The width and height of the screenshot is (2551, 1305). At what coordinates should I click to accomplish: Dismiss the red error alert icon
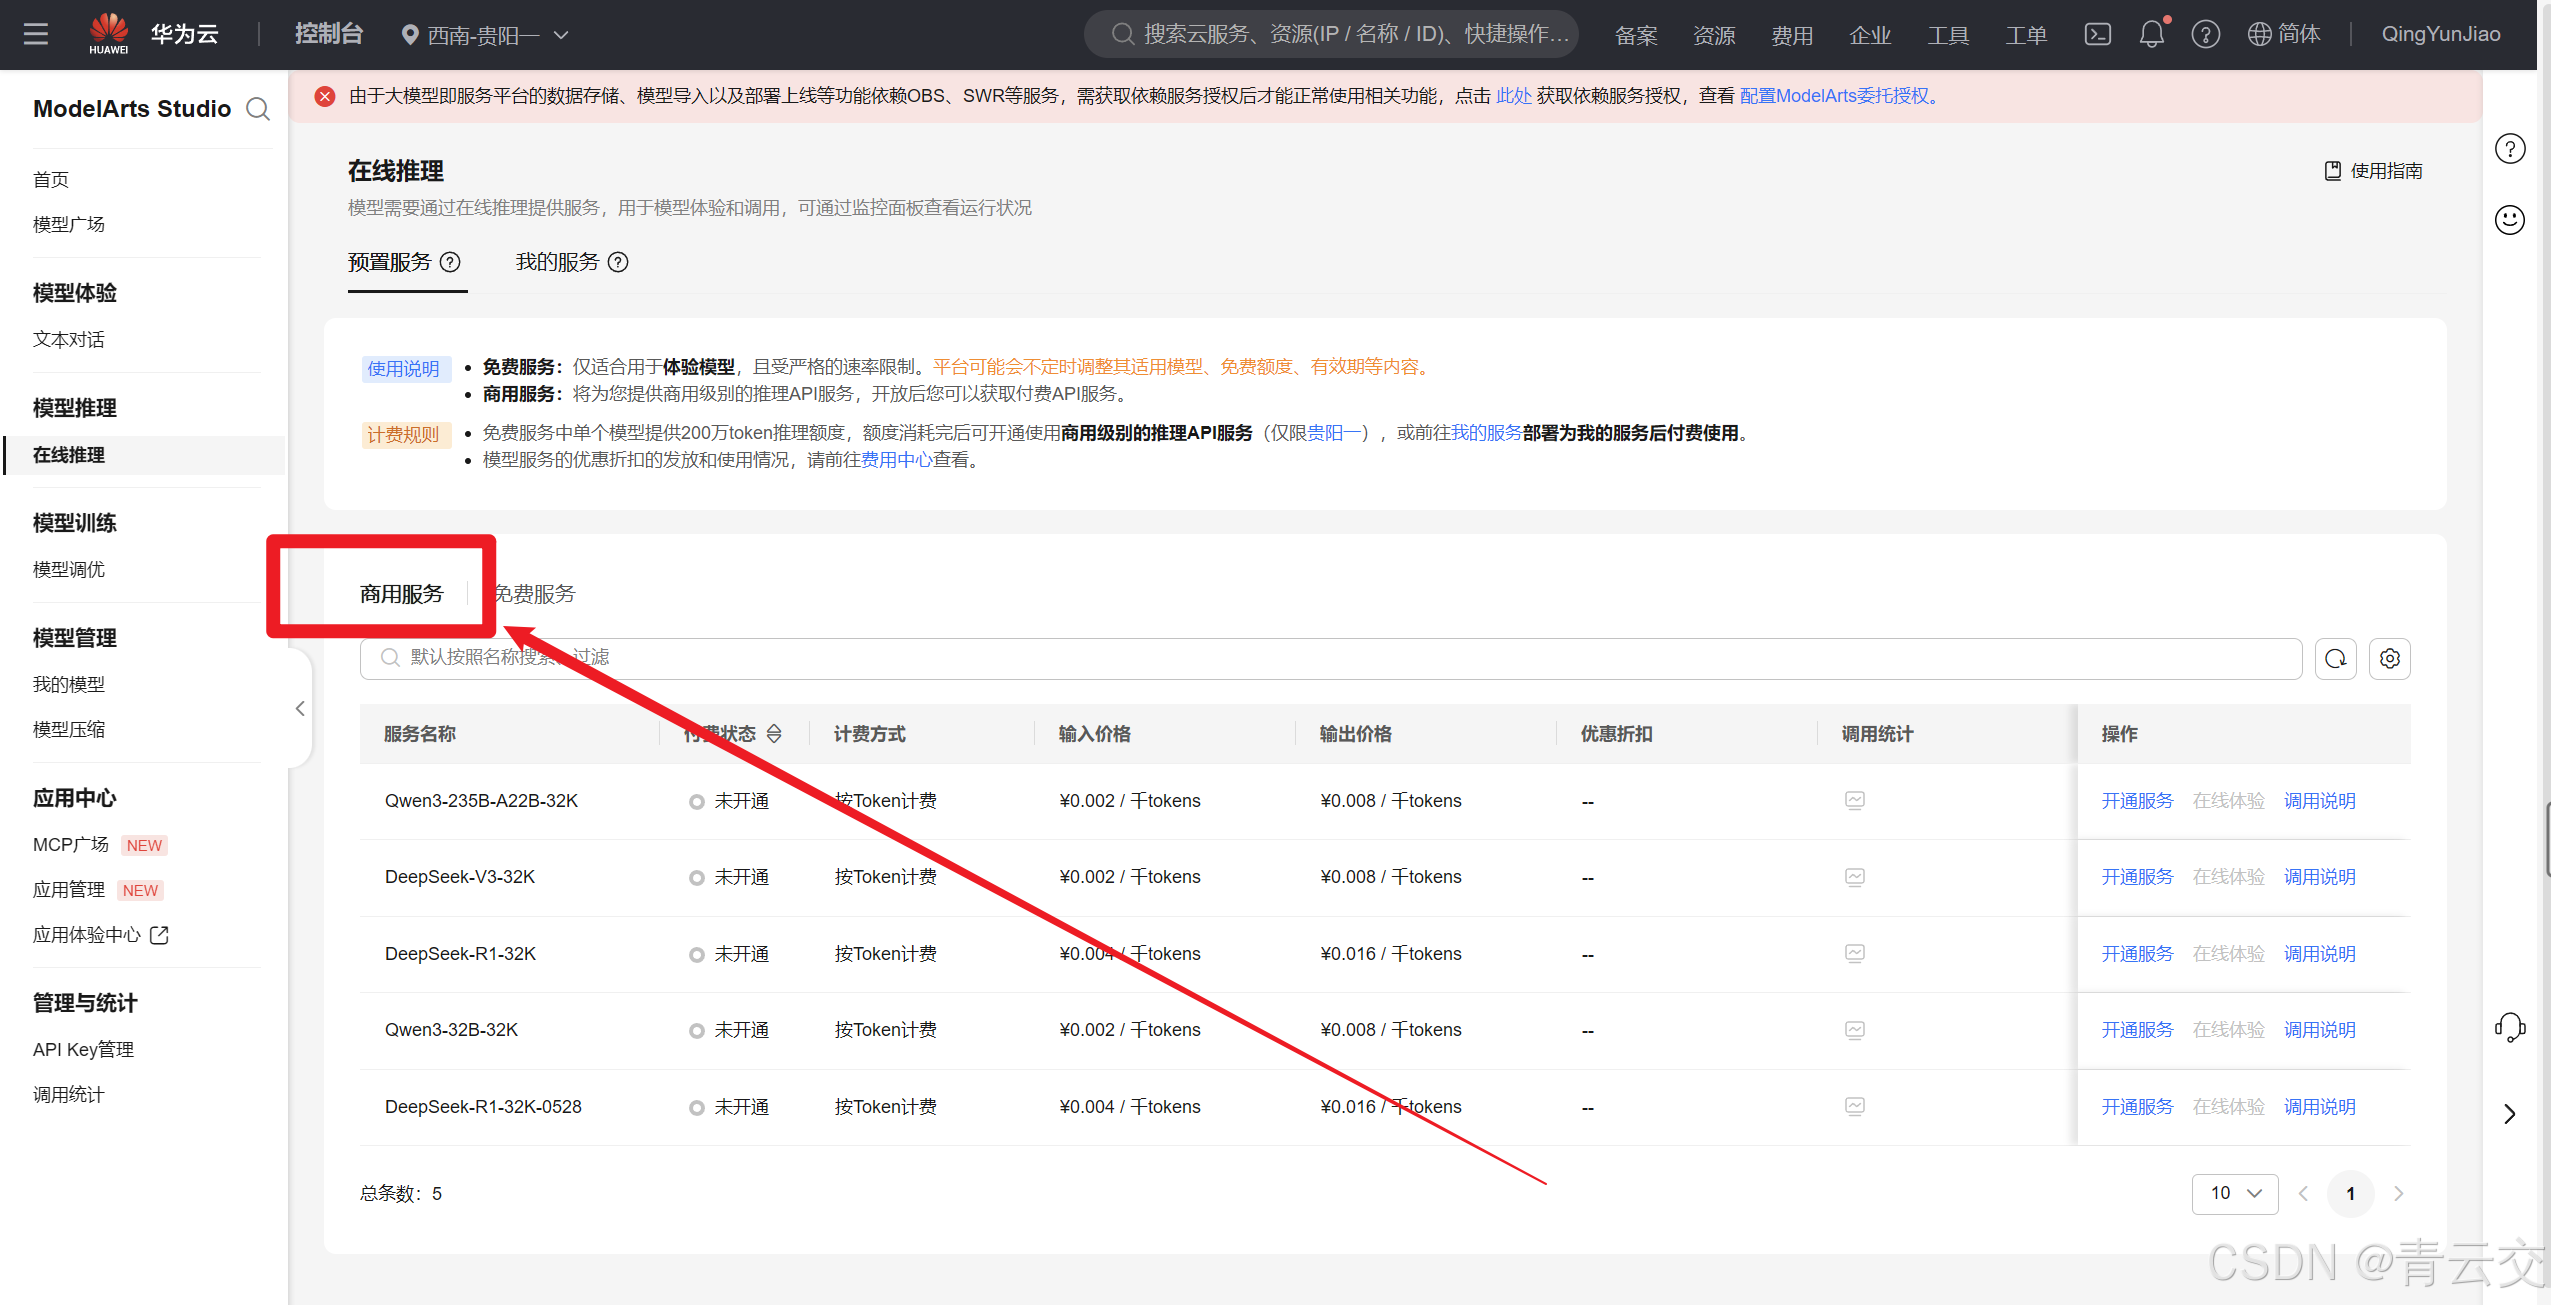click(x=325, y=96)
